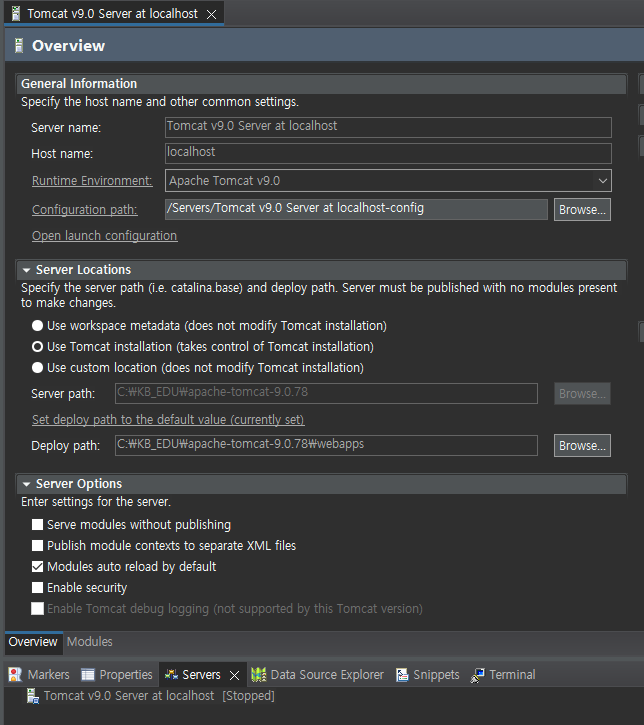Image resolution: width=644 pixels, height=725 pixels.
Task: Browse for the Deploy path
Action: pyautogui.click(x=582, y=445)
